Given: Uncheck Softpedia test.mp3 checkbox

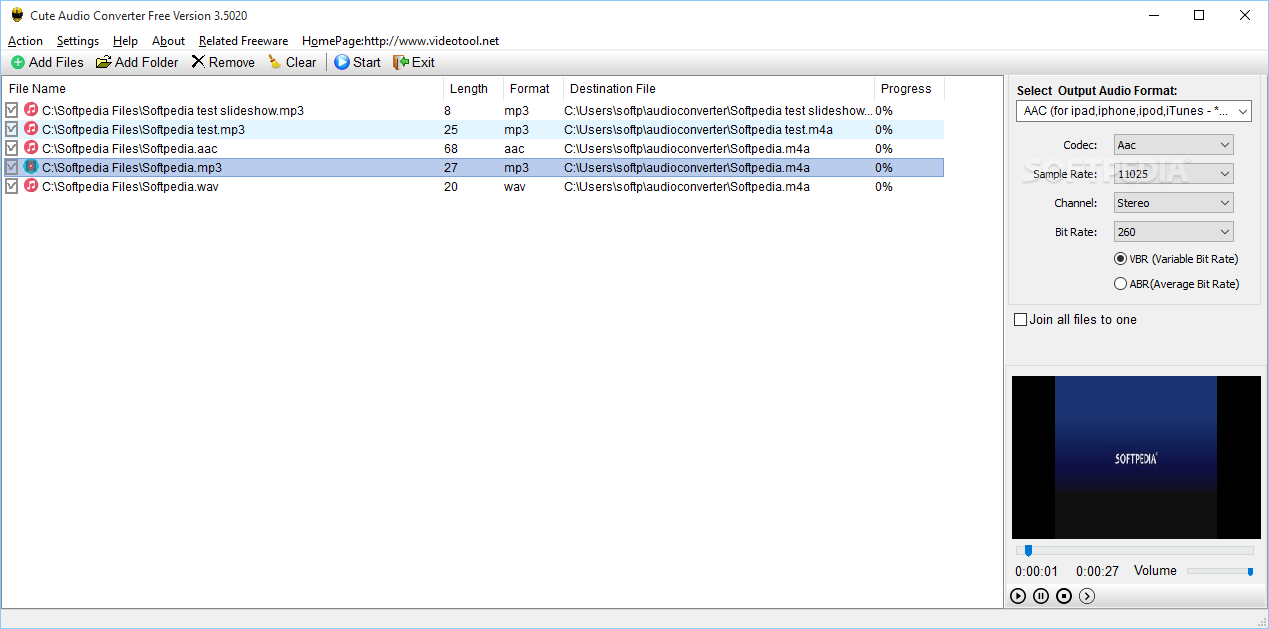Looking at the screenshot, I should coord(12,129).
